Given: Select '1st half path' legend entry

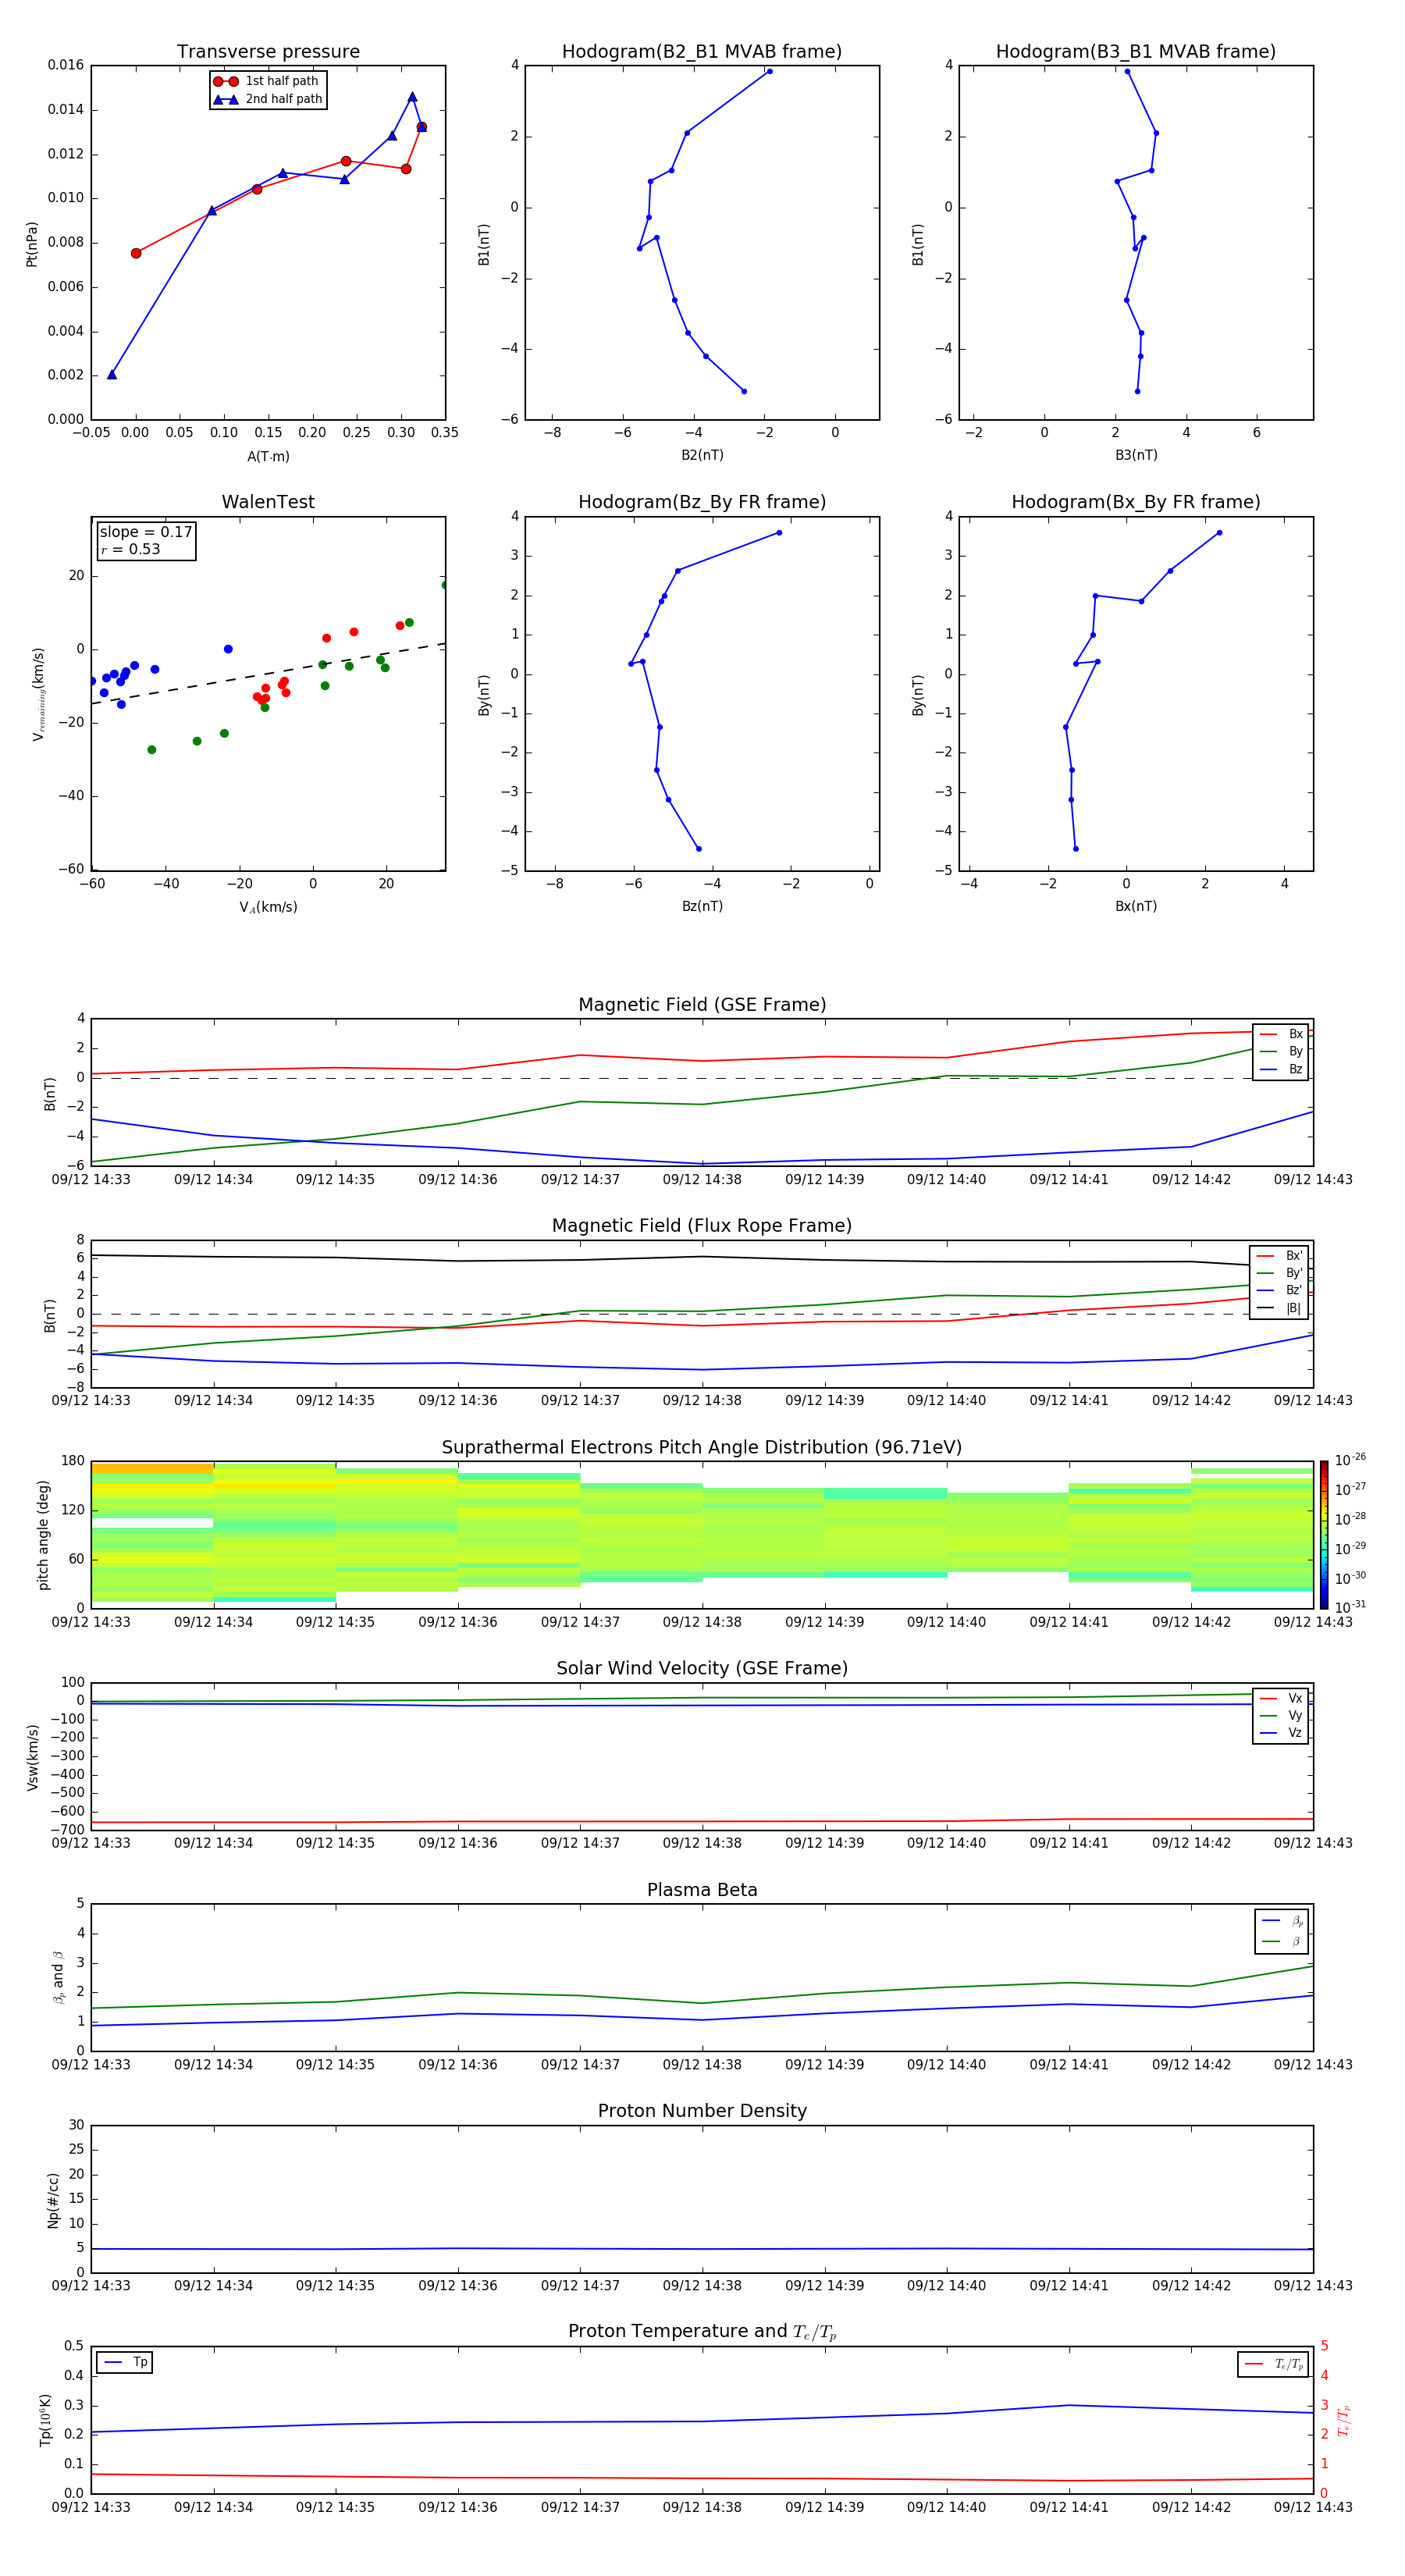Looking at the screenshot, I should click(x=266, y=81).
